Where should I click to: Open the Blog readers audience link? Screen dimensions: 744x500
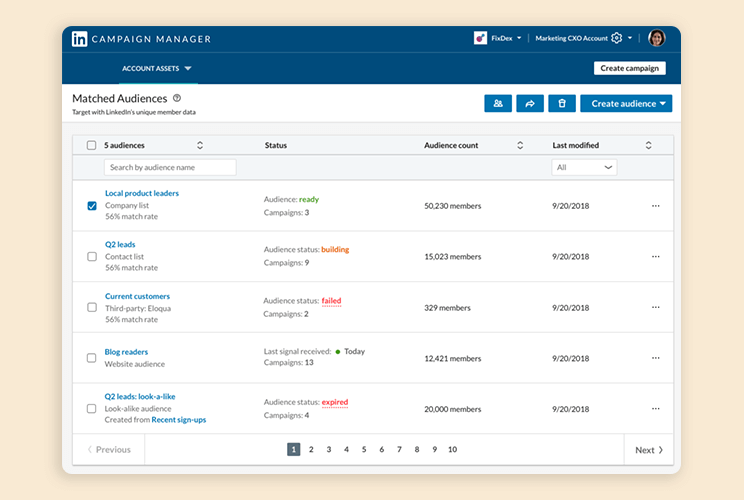click(x=126, y=352)
